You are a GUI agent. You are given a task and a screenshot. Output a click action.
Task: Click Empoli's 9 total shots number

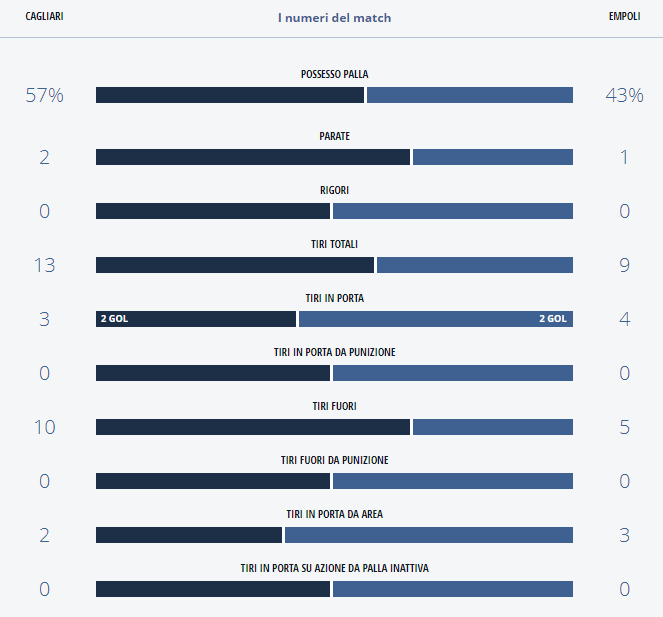(x=624, y=265)
